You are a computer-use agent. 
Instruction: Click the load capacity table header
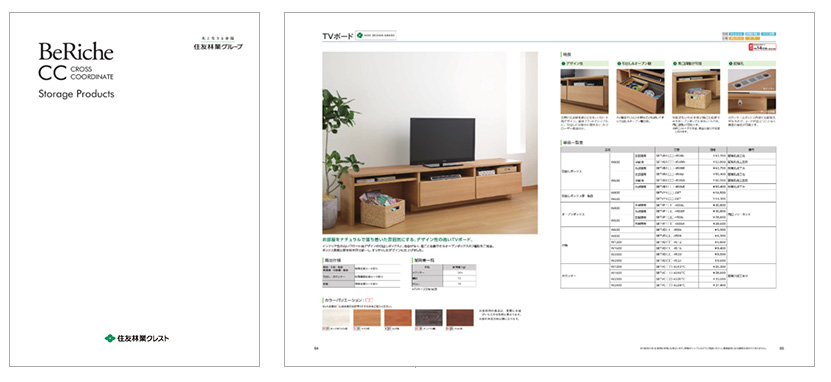coord(444,268)
